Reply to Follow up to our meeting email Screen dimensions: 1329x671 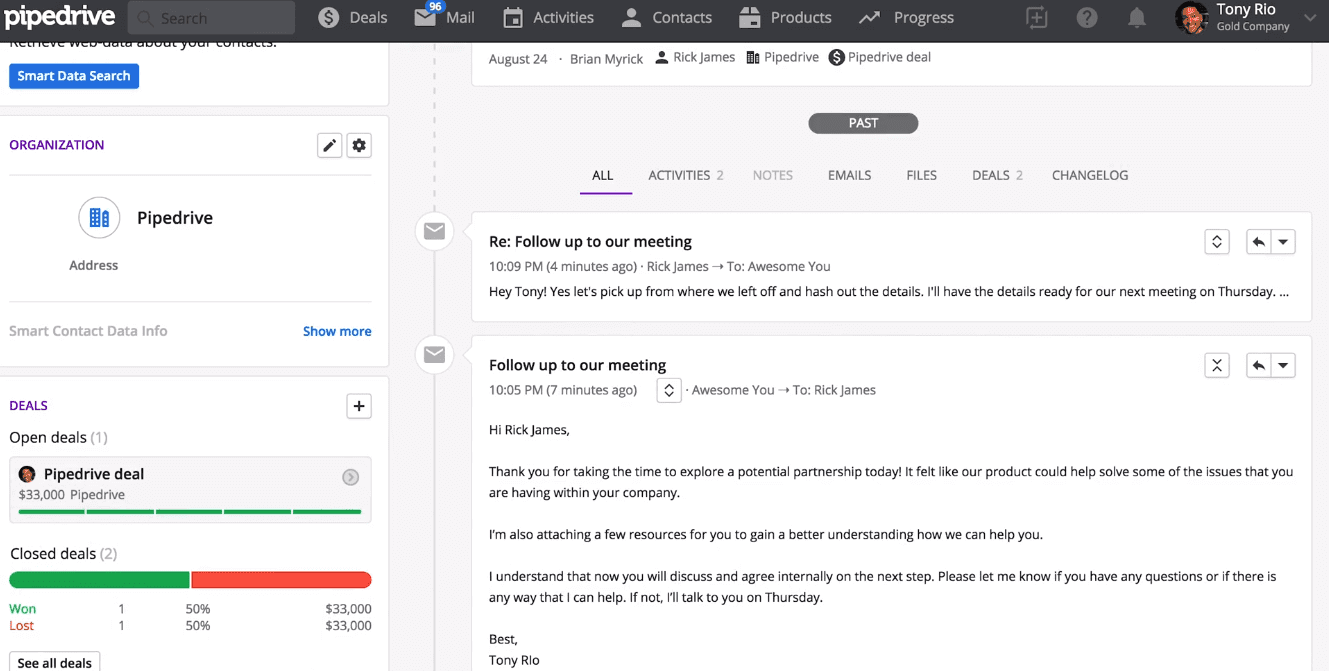[x=1258, y=365]
